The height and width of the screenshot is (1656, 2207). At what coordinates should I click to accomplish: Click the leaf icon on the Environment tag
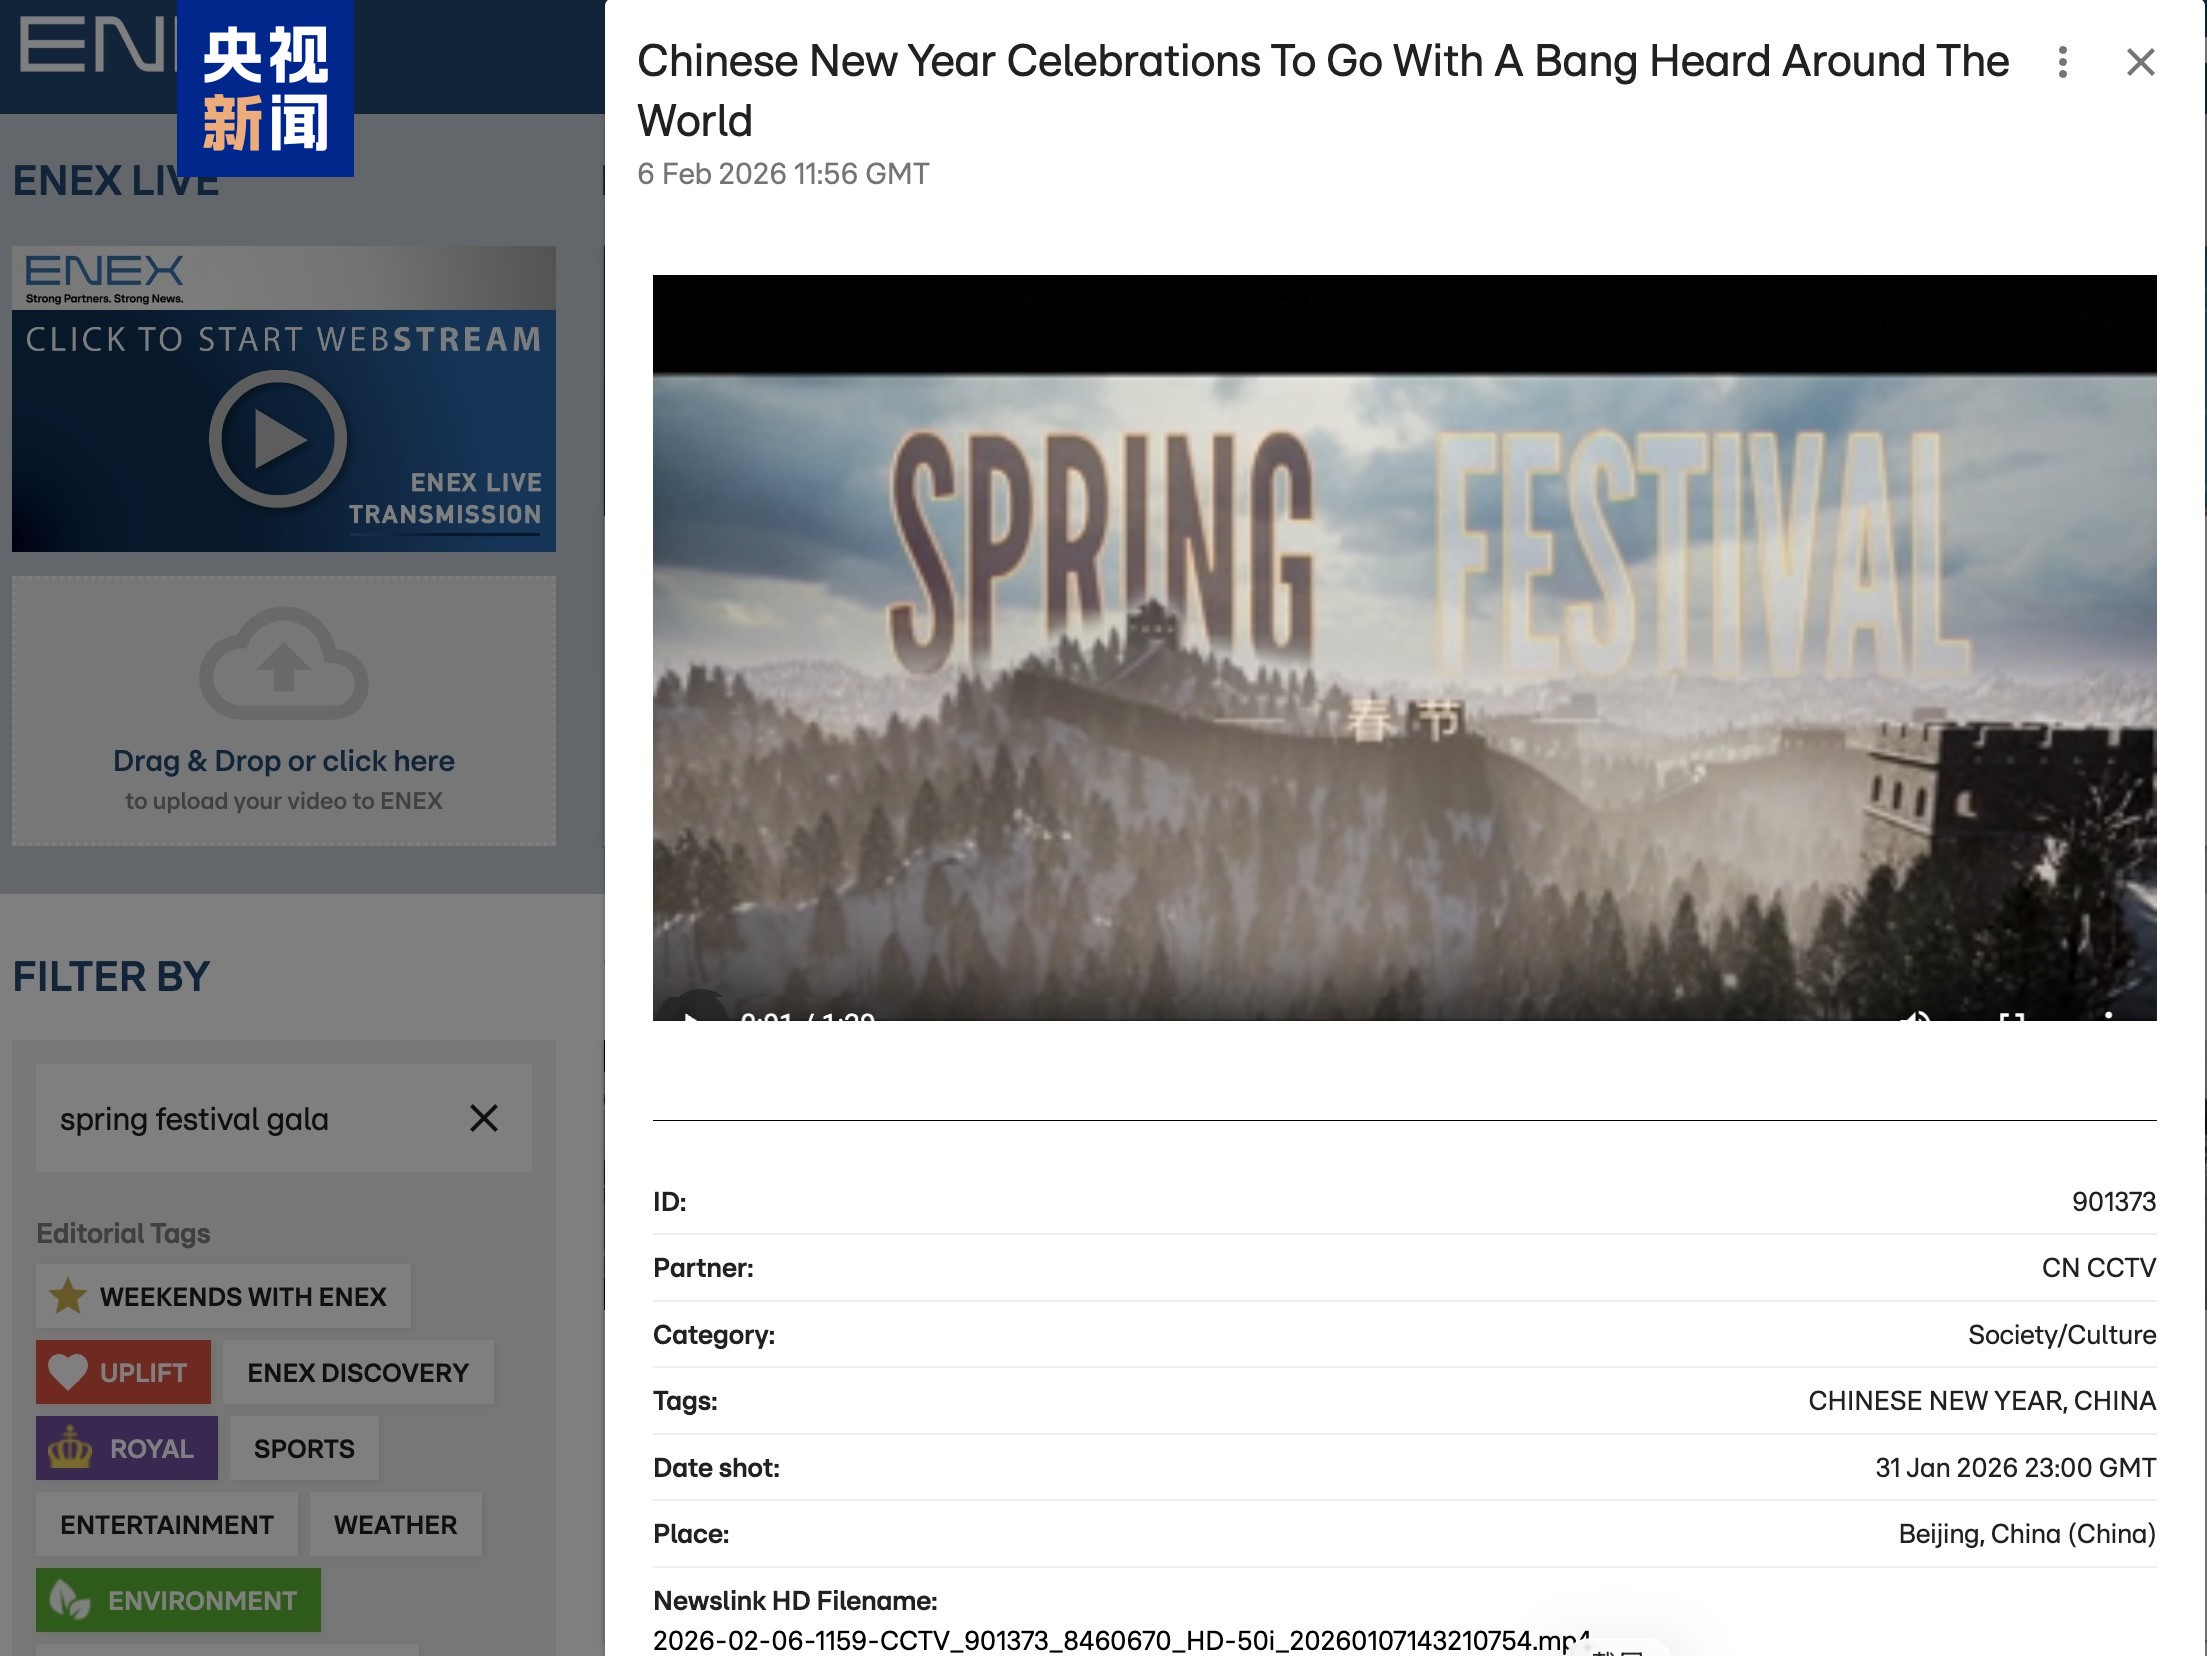point(70,1600)
